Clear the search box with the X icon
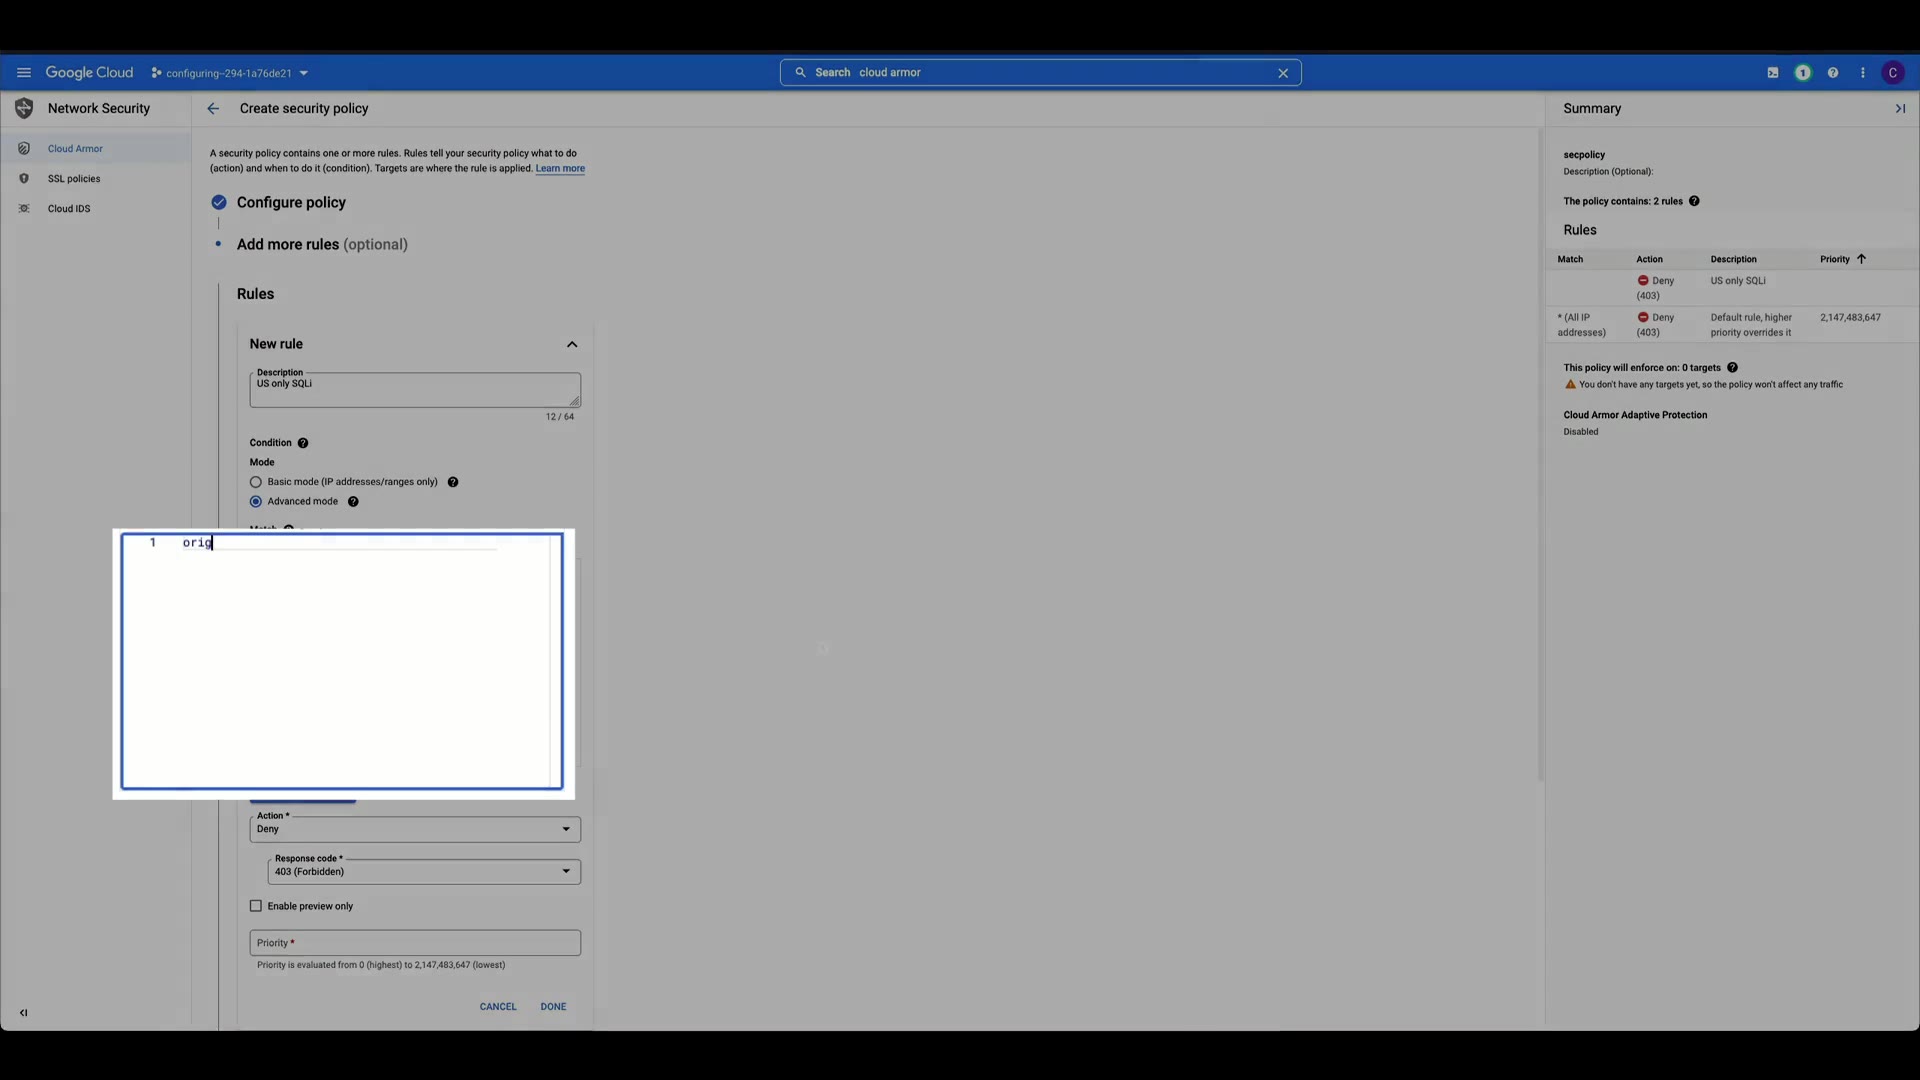 click(1283, 73)
